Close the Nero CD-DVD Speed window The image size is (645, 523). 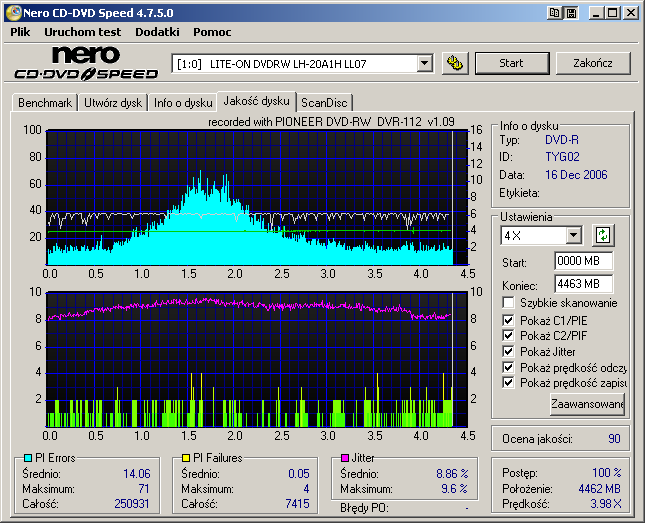(631, 13)
